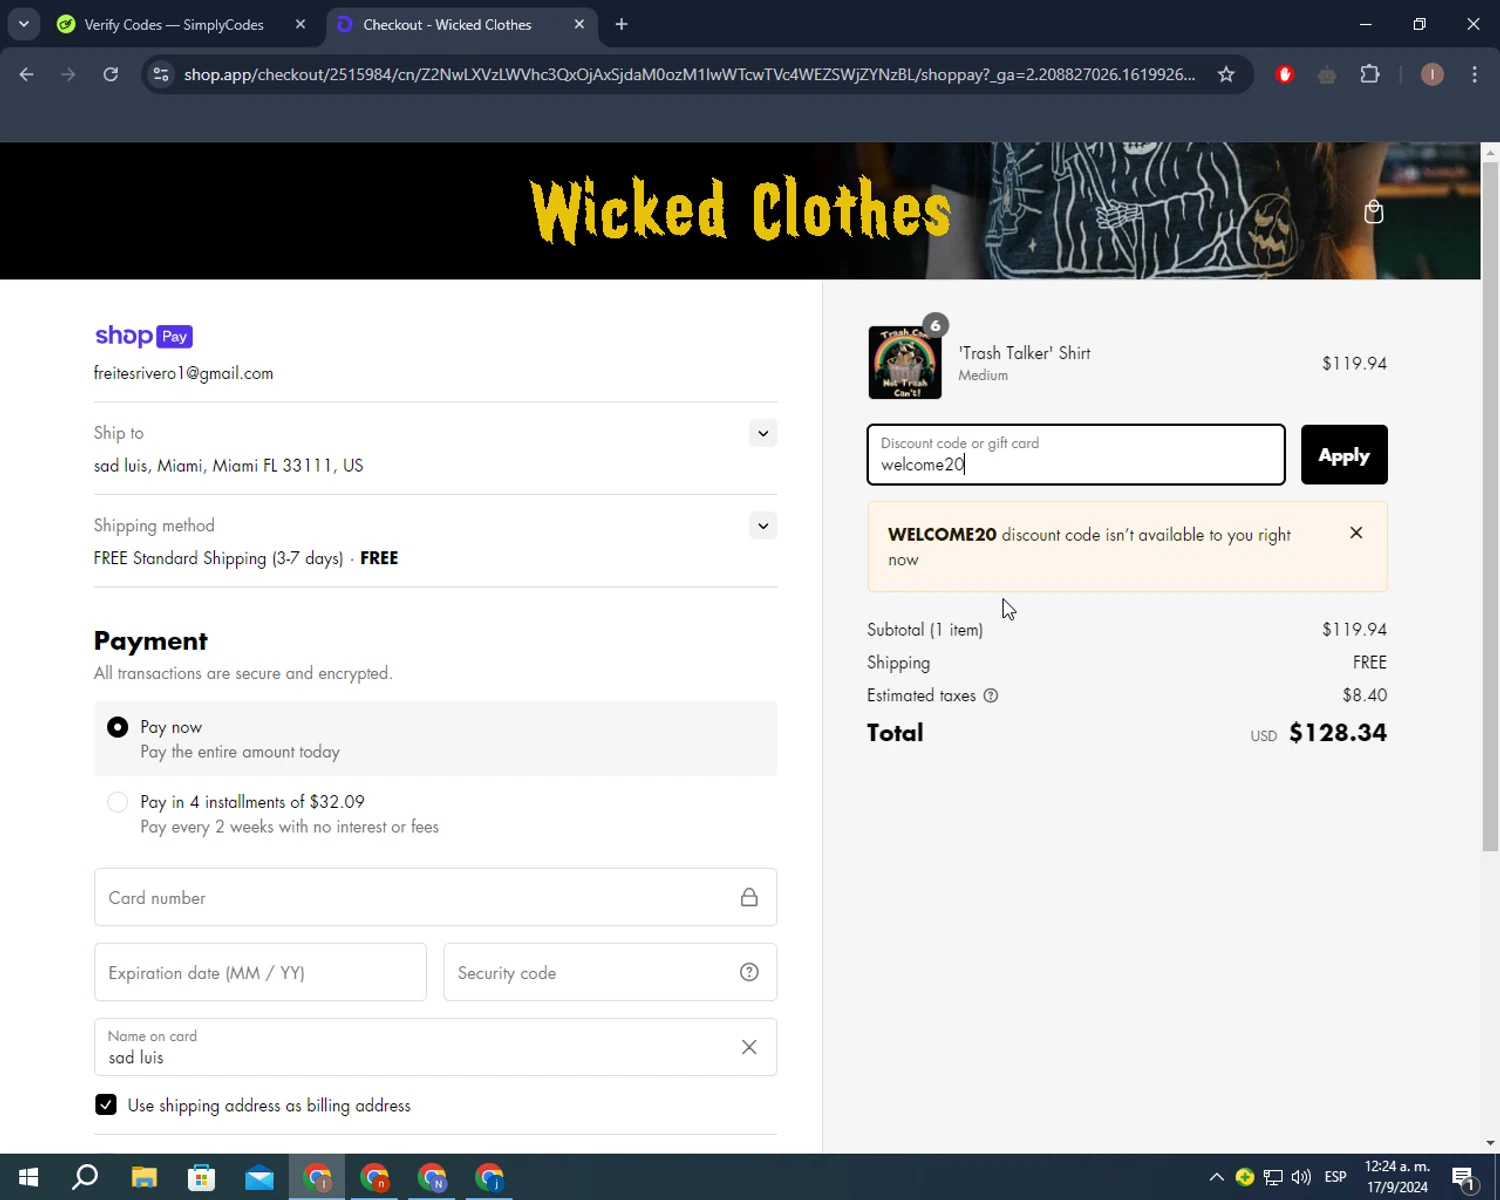Click the total amount $128.34
This screenshot has height=1200, width=1500.
(1338, 733)
